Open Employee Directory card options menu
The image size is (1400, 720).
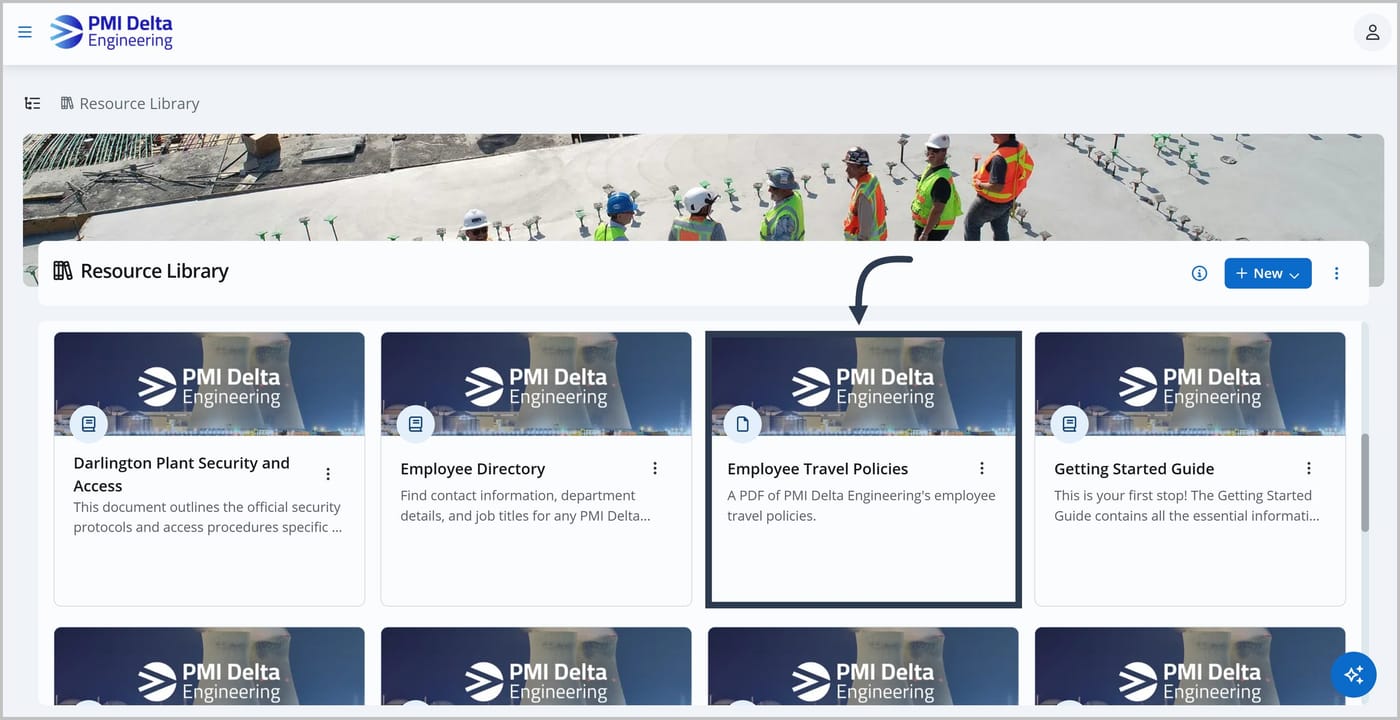coord(655,468)
